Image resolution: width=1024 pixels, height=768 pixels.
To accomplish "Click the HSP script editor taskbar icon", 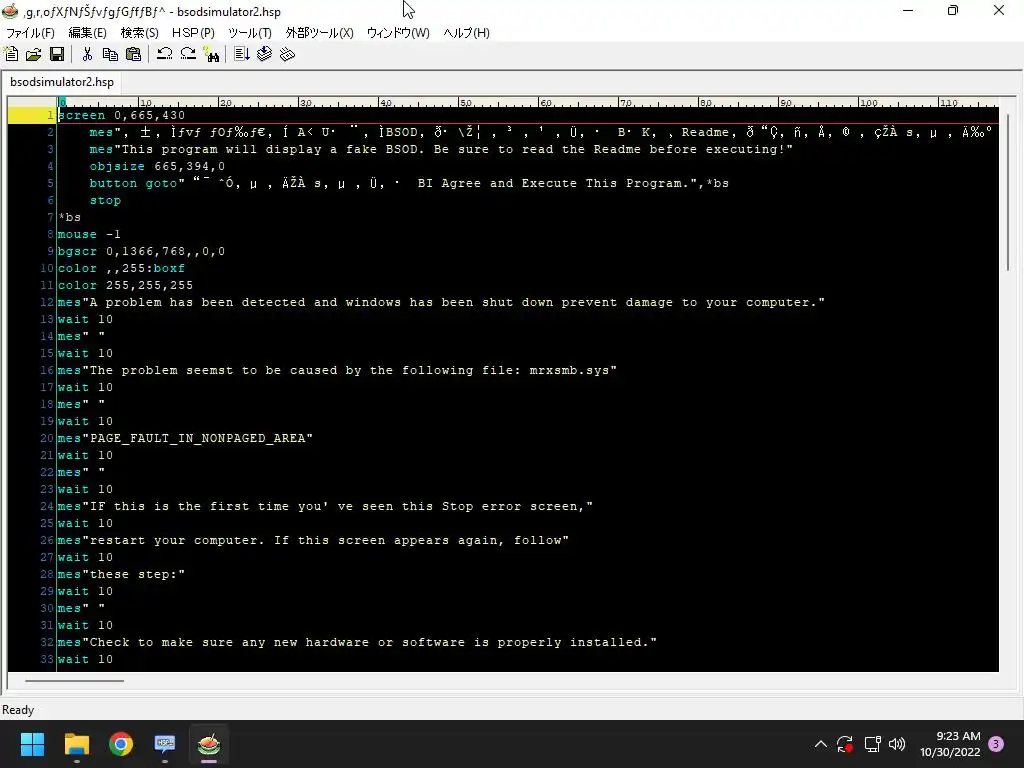I will [x=209, y=744].
